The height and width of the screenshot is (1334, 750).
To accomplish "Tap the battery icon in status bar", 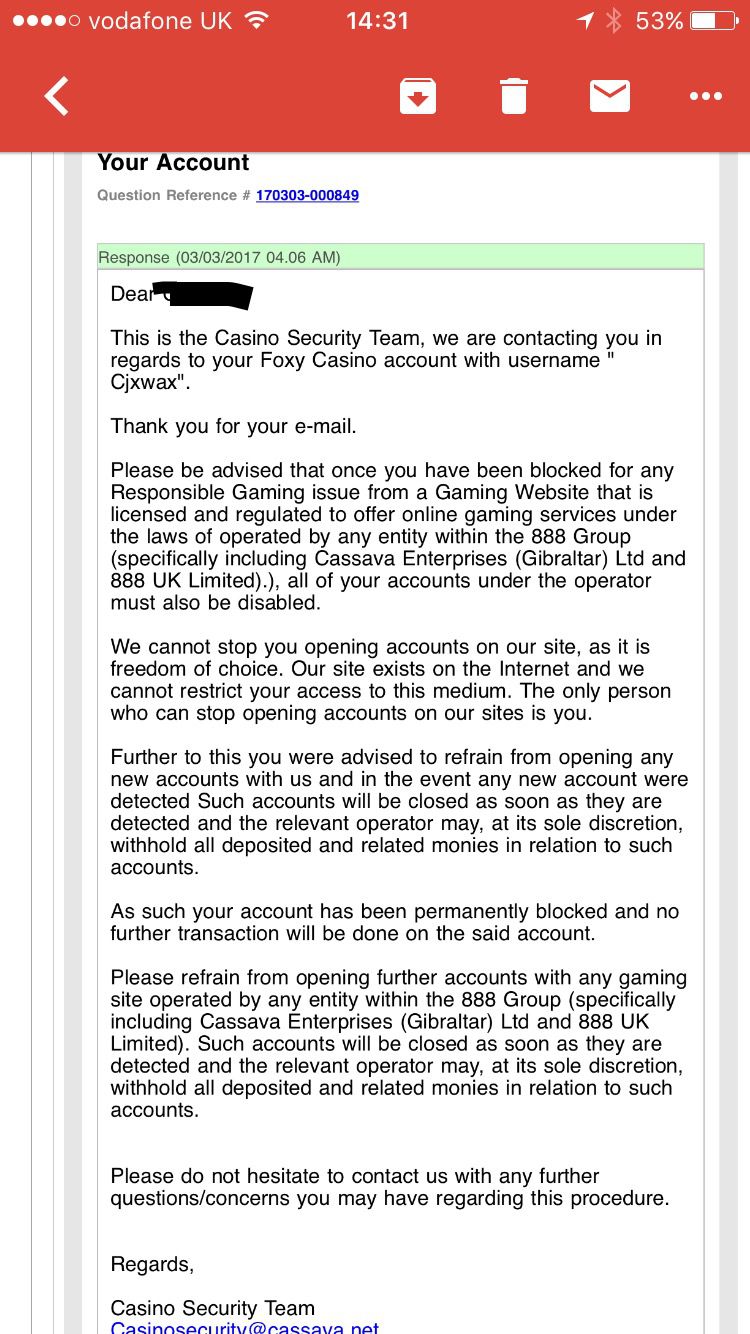I will tap(715, 21).
